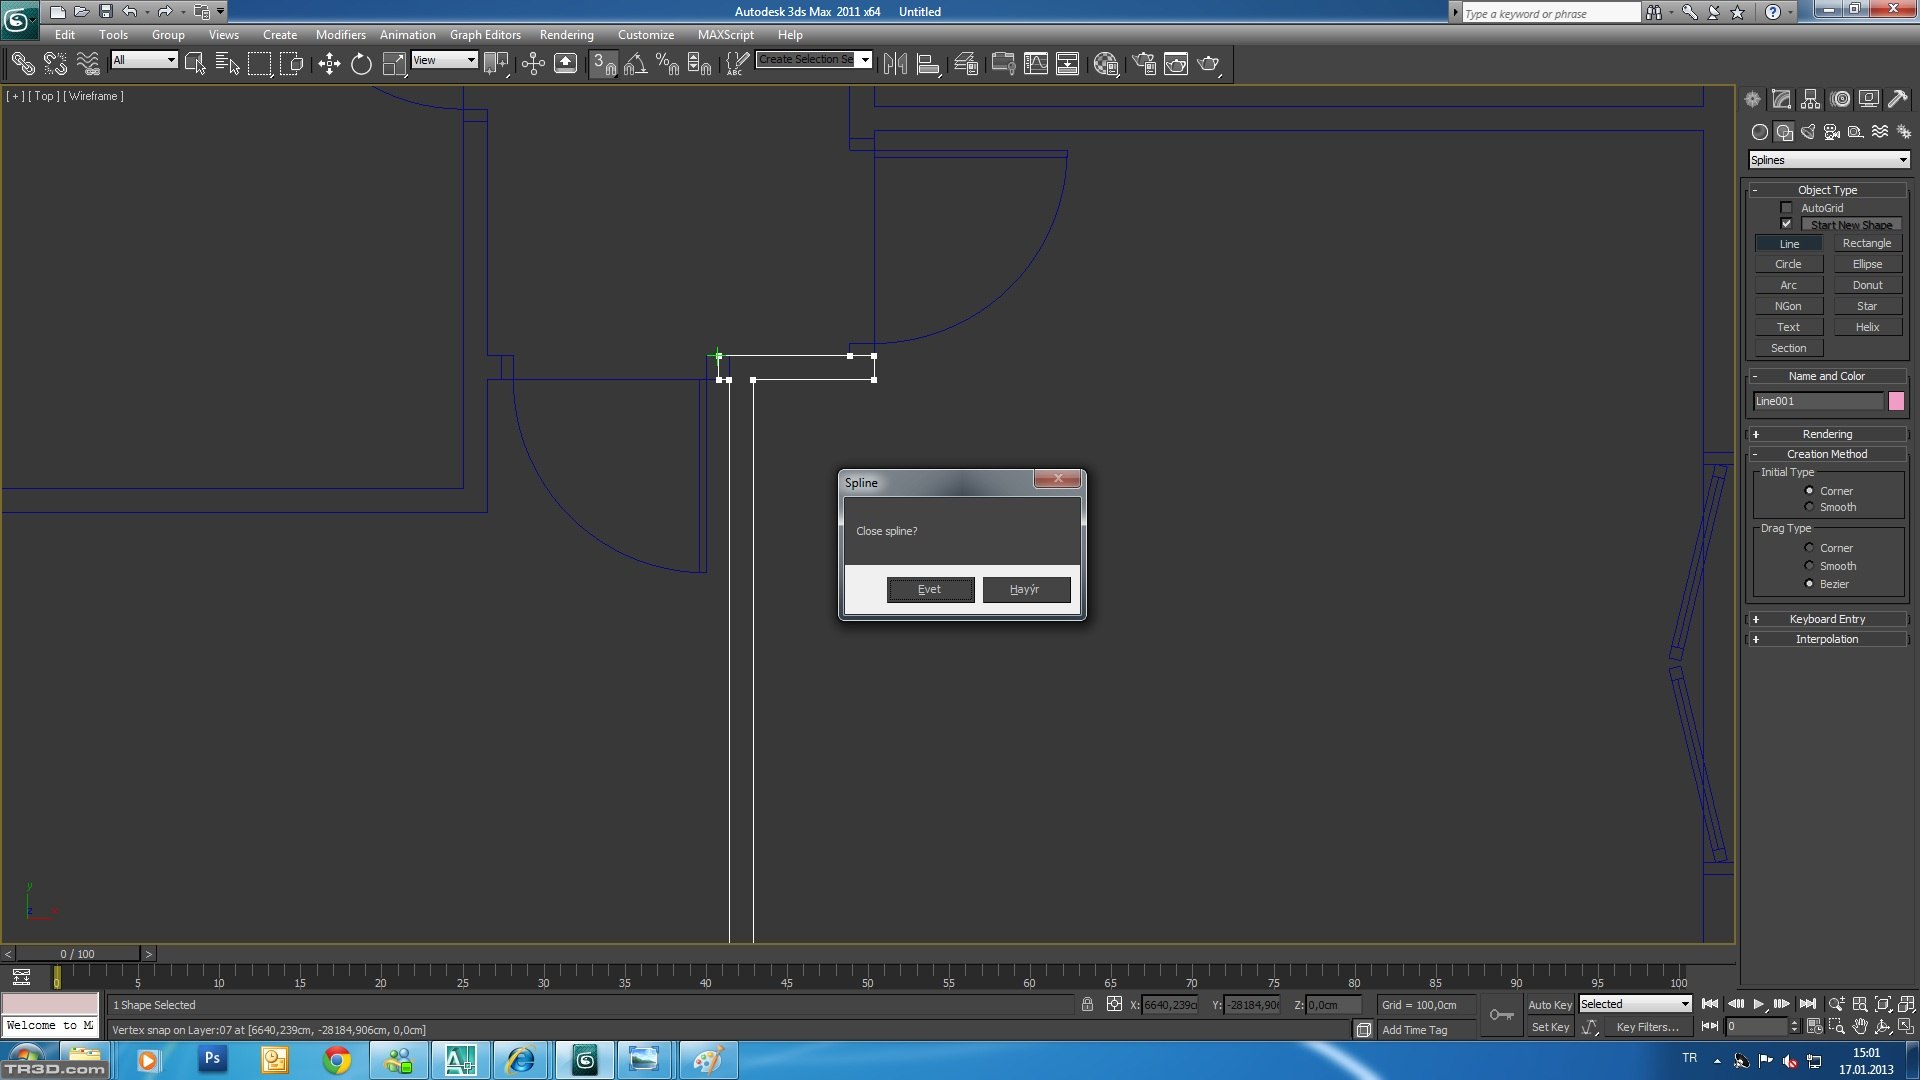The height and width of the screenshot is (1080, 1920).
Task: Open the Modifiers menu
Action: (x=340, y=34)
